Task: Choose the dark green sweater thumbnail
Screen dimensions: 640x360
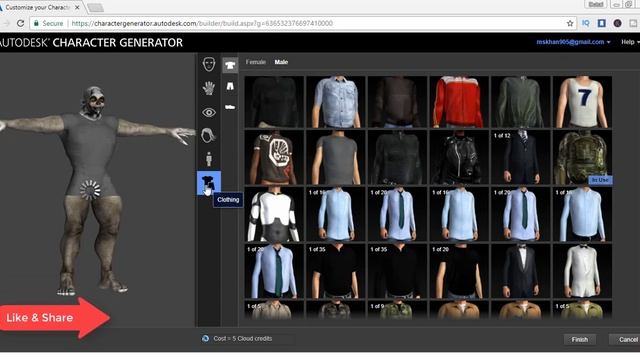Action: click(x=521, y=102)
